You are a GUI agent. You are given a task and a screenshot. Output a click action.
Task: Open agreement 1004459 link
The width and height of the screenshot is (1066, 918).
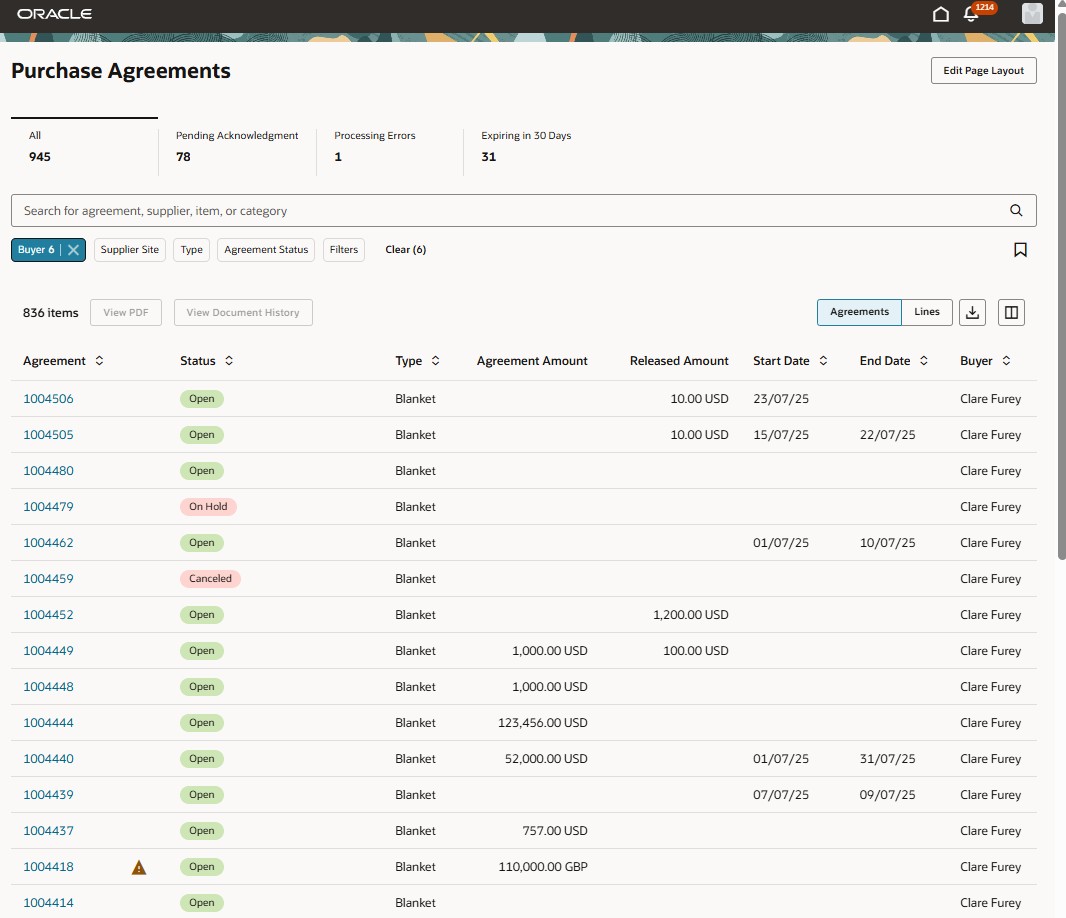[48, 579]
